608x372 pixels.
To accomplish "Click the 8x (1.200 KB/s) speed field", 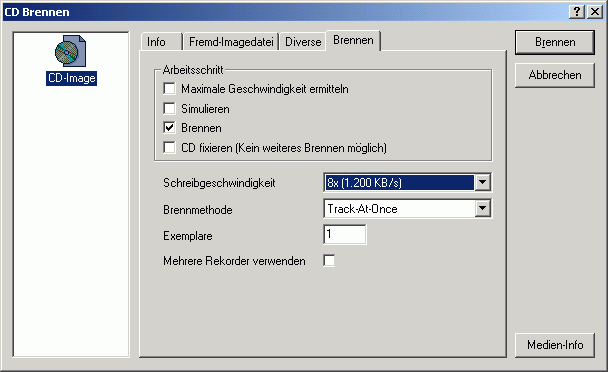I will [399, 182].
